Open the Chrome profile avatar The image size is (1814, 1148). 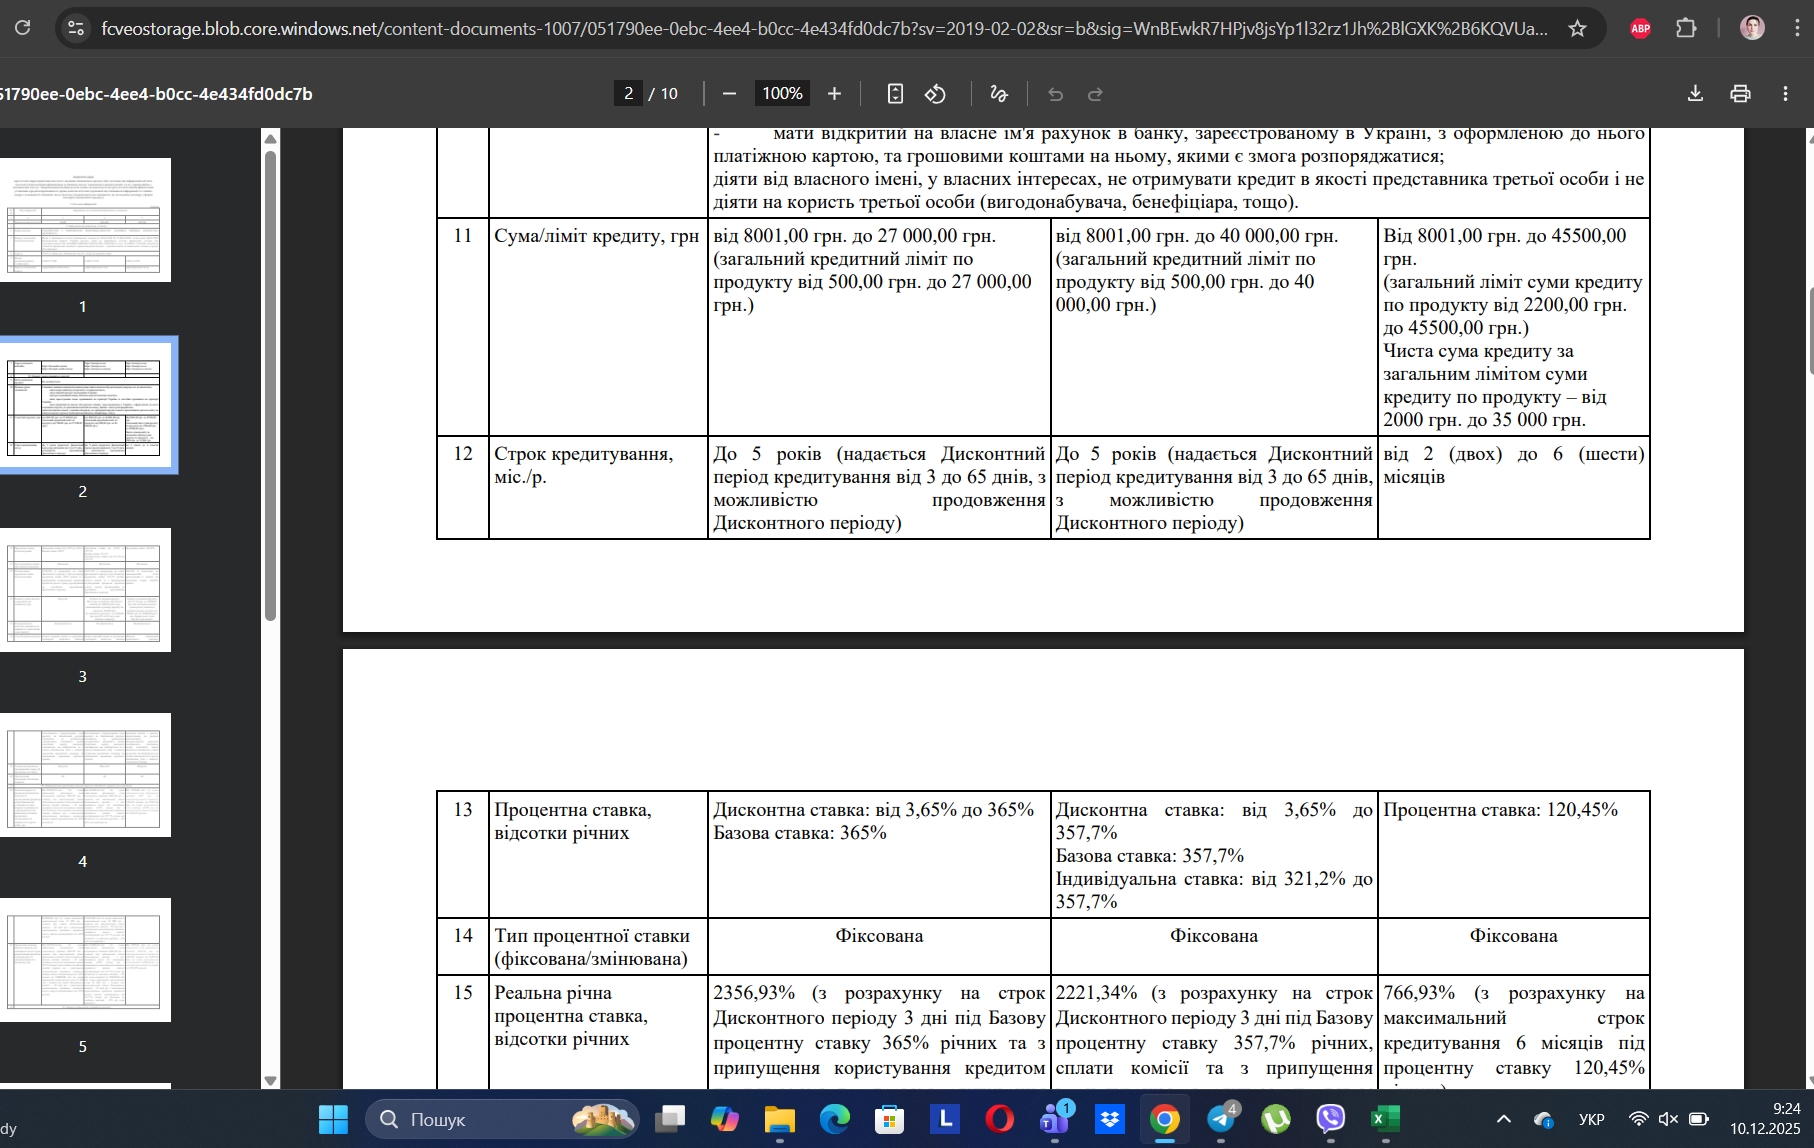pos(1752,28)
